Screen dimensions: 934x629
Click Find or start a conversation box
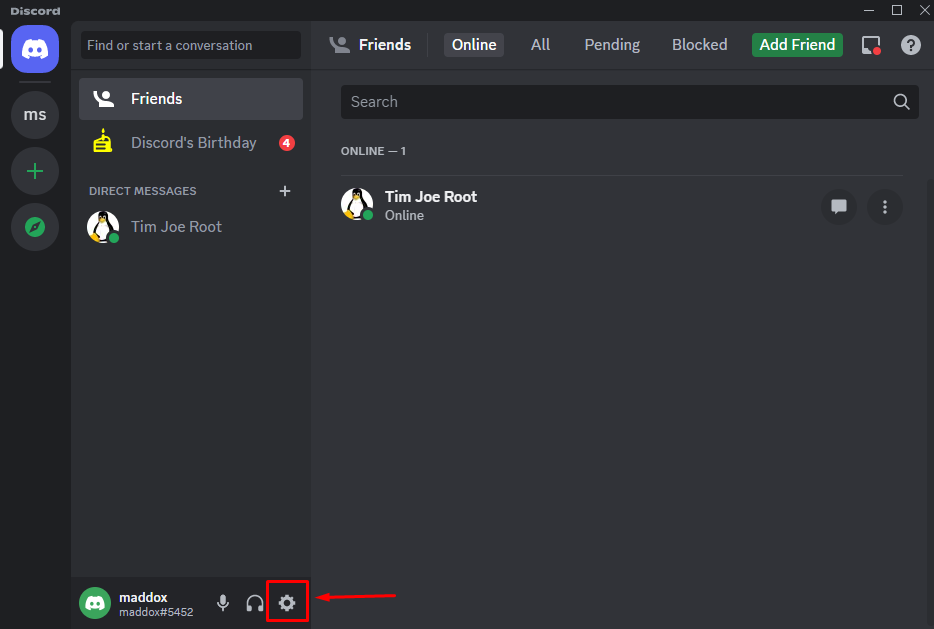click(x=191, y=45)
